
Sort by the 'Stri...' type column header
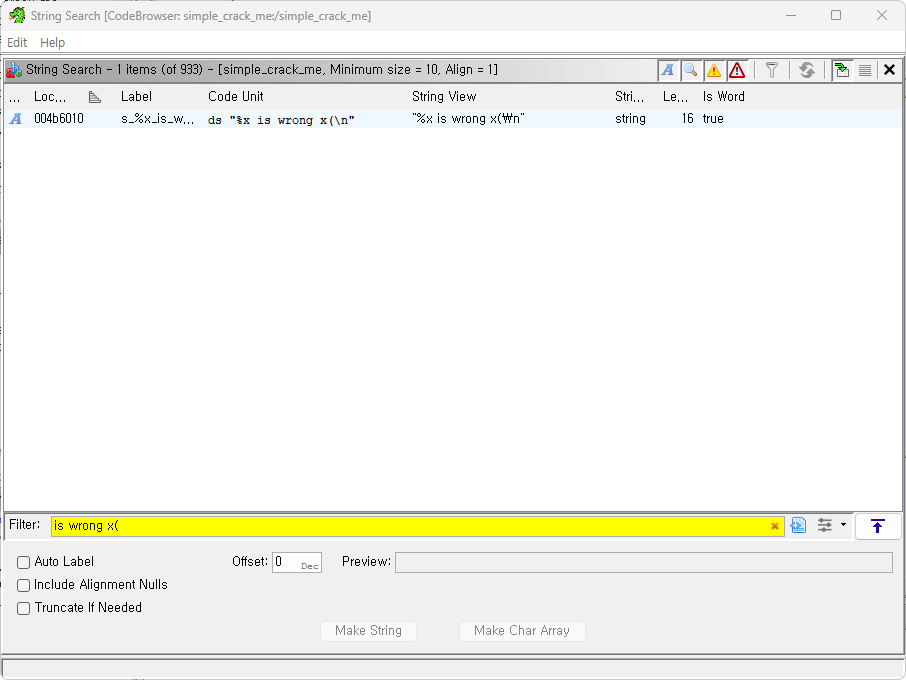(x=629, y=96)
